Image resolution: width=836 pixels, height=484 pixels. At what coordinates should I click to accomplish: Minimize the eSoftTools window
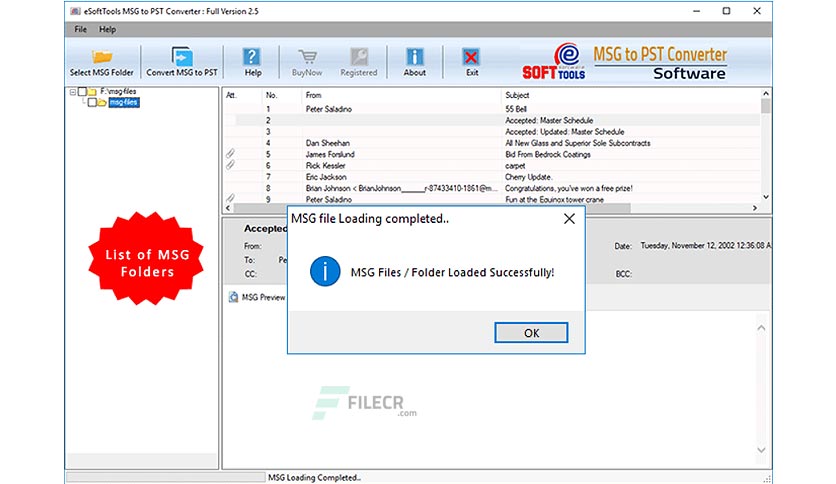pyautogui.click(x=696, y=11)
